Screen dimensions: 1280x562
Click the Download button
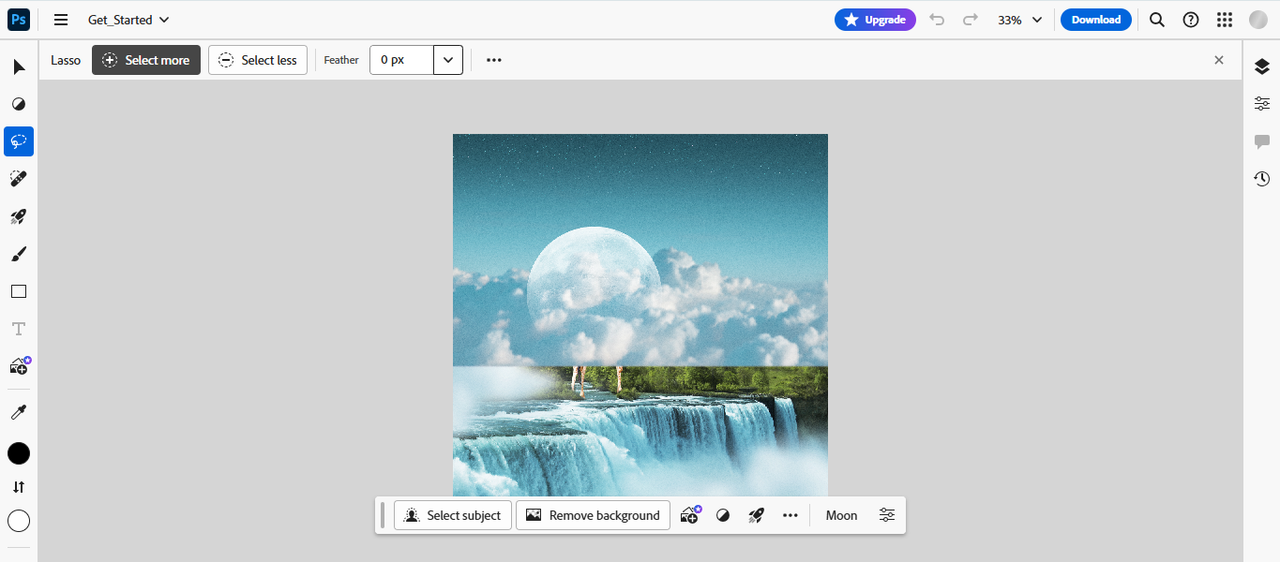click(x=1096, y=20)
